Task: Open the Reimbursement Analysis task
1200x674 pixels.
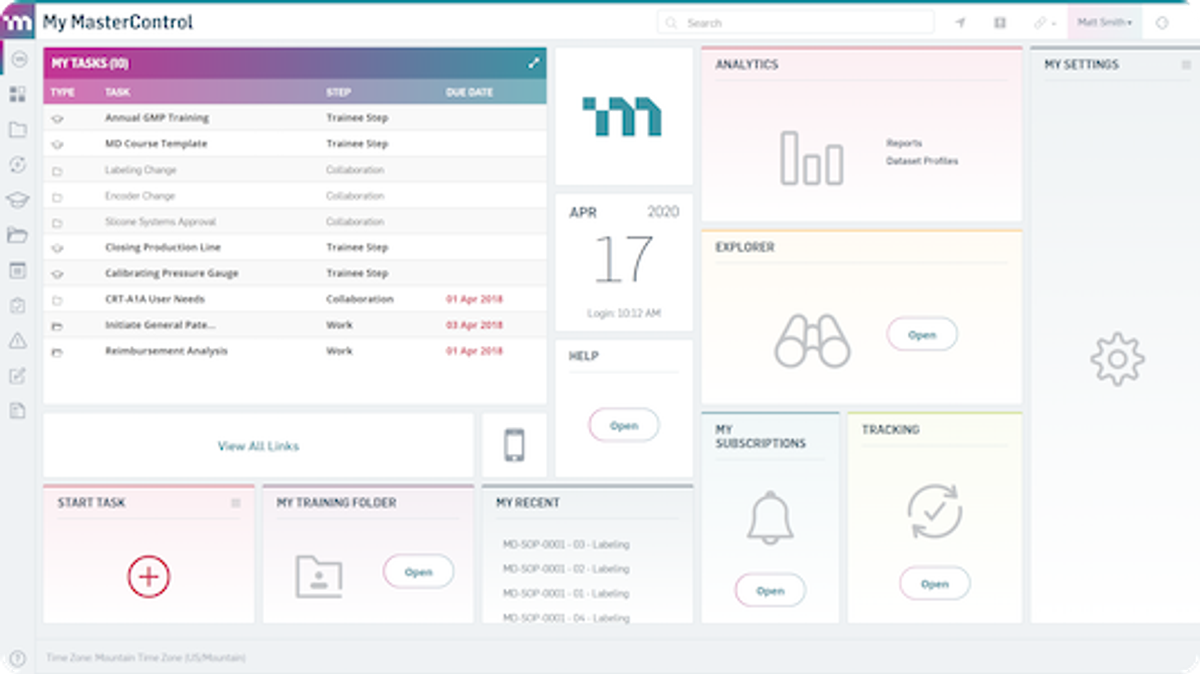Action: tap(166, 351)
